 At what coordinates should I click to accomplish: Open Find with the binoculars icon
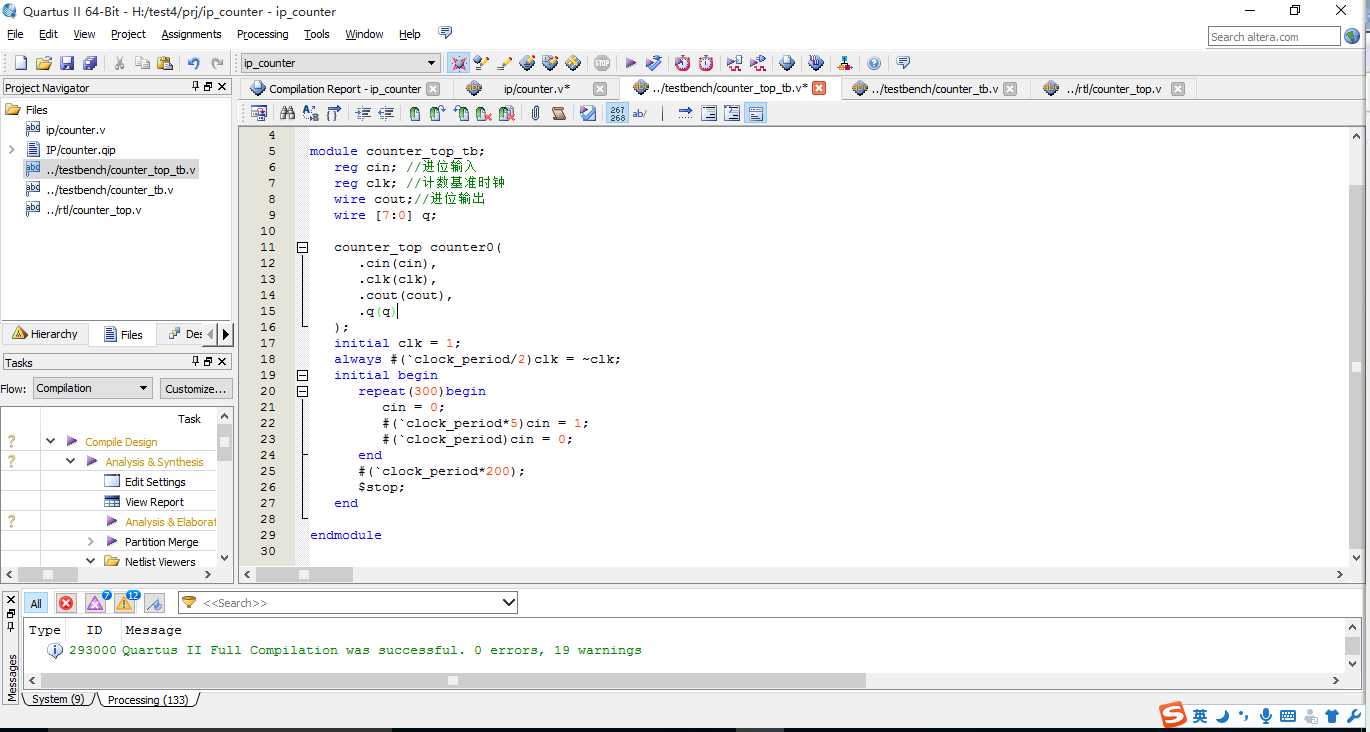(288, 113)
